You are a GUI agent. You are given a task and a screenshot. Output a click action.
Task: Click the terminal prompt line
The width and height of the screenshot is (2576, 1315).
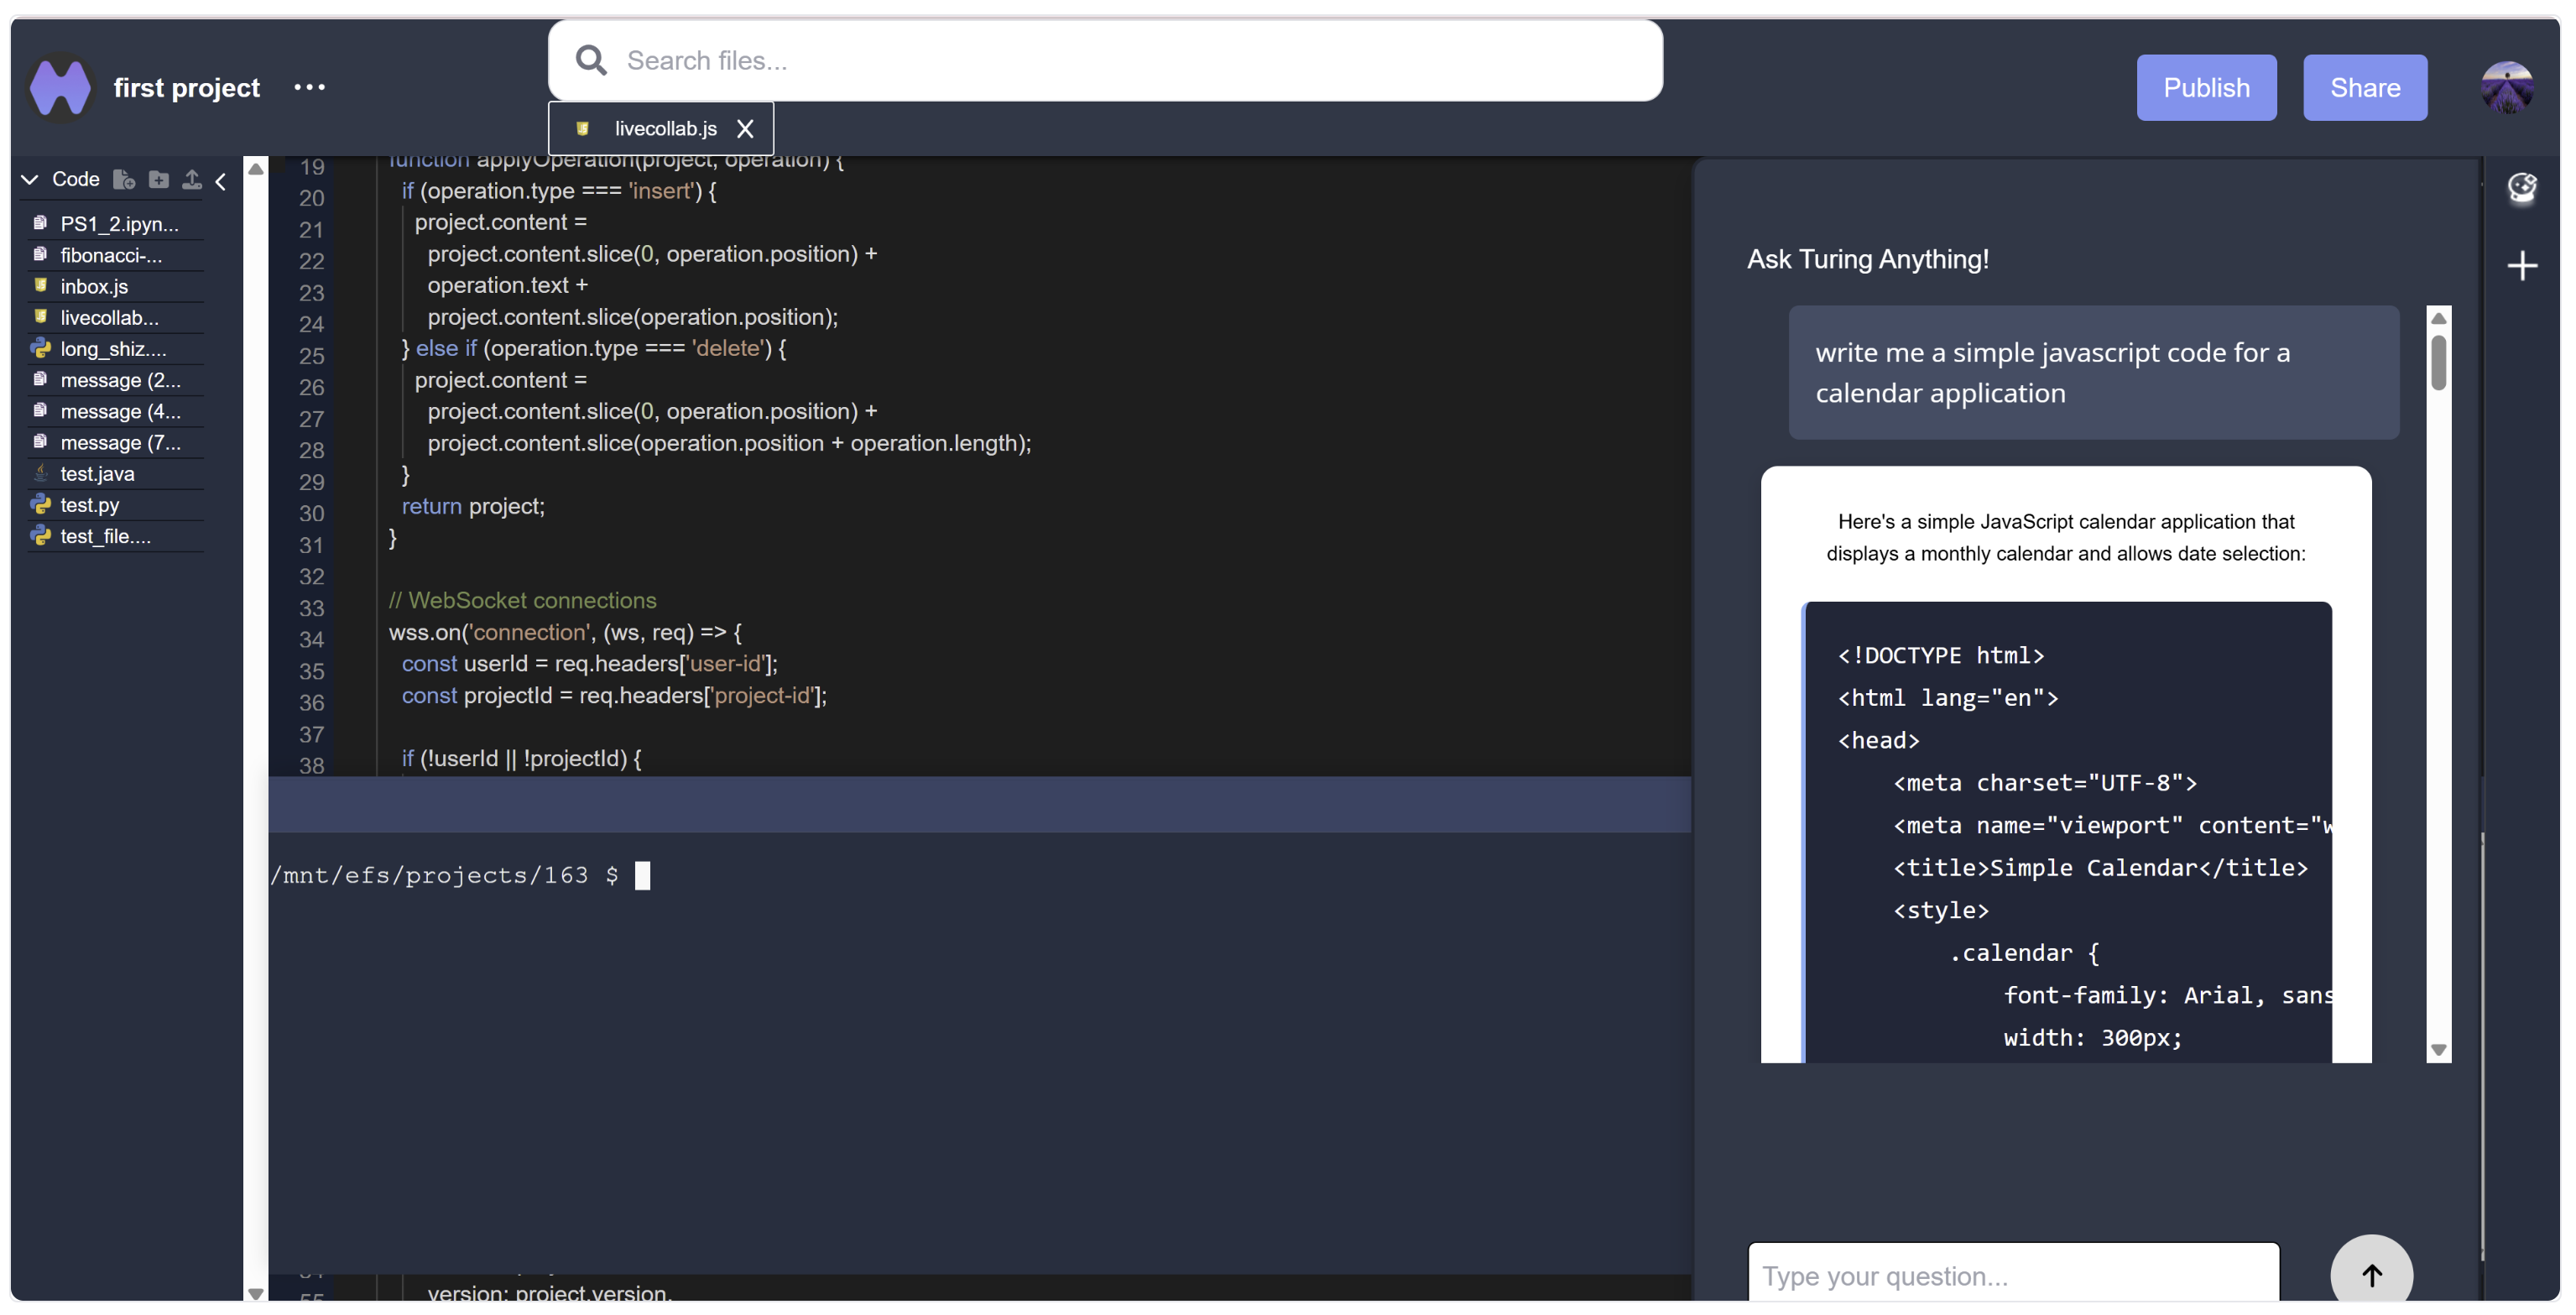coord(460,875)
